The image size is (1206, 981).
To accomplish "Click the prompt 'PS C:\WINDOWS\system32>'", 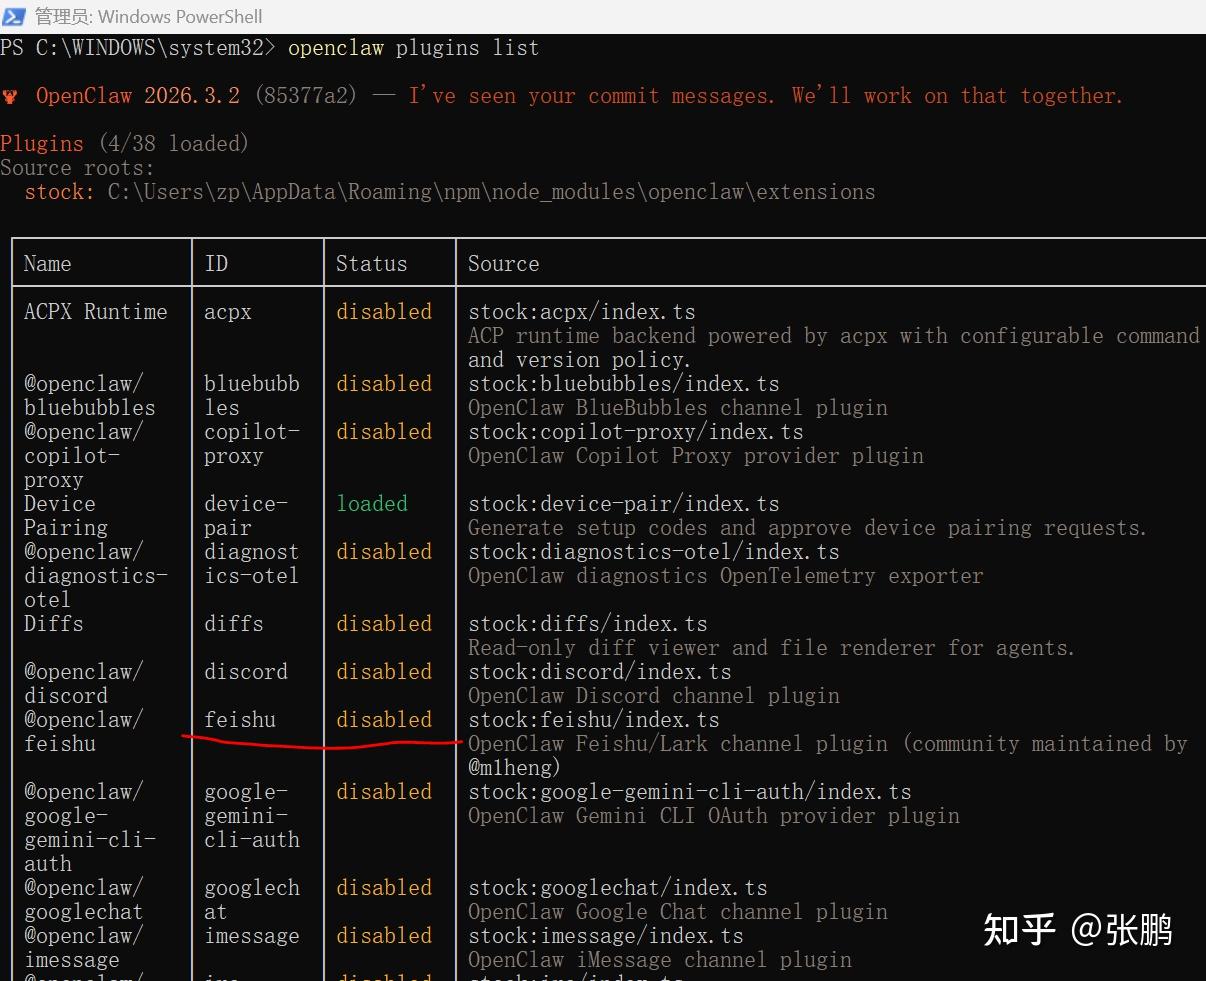I will 138,48.
